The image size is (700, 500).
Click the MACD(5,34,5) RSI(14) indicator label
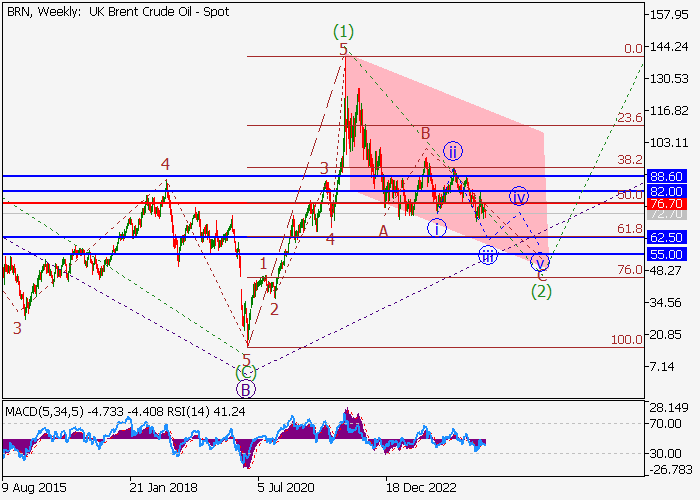[125, 411]
